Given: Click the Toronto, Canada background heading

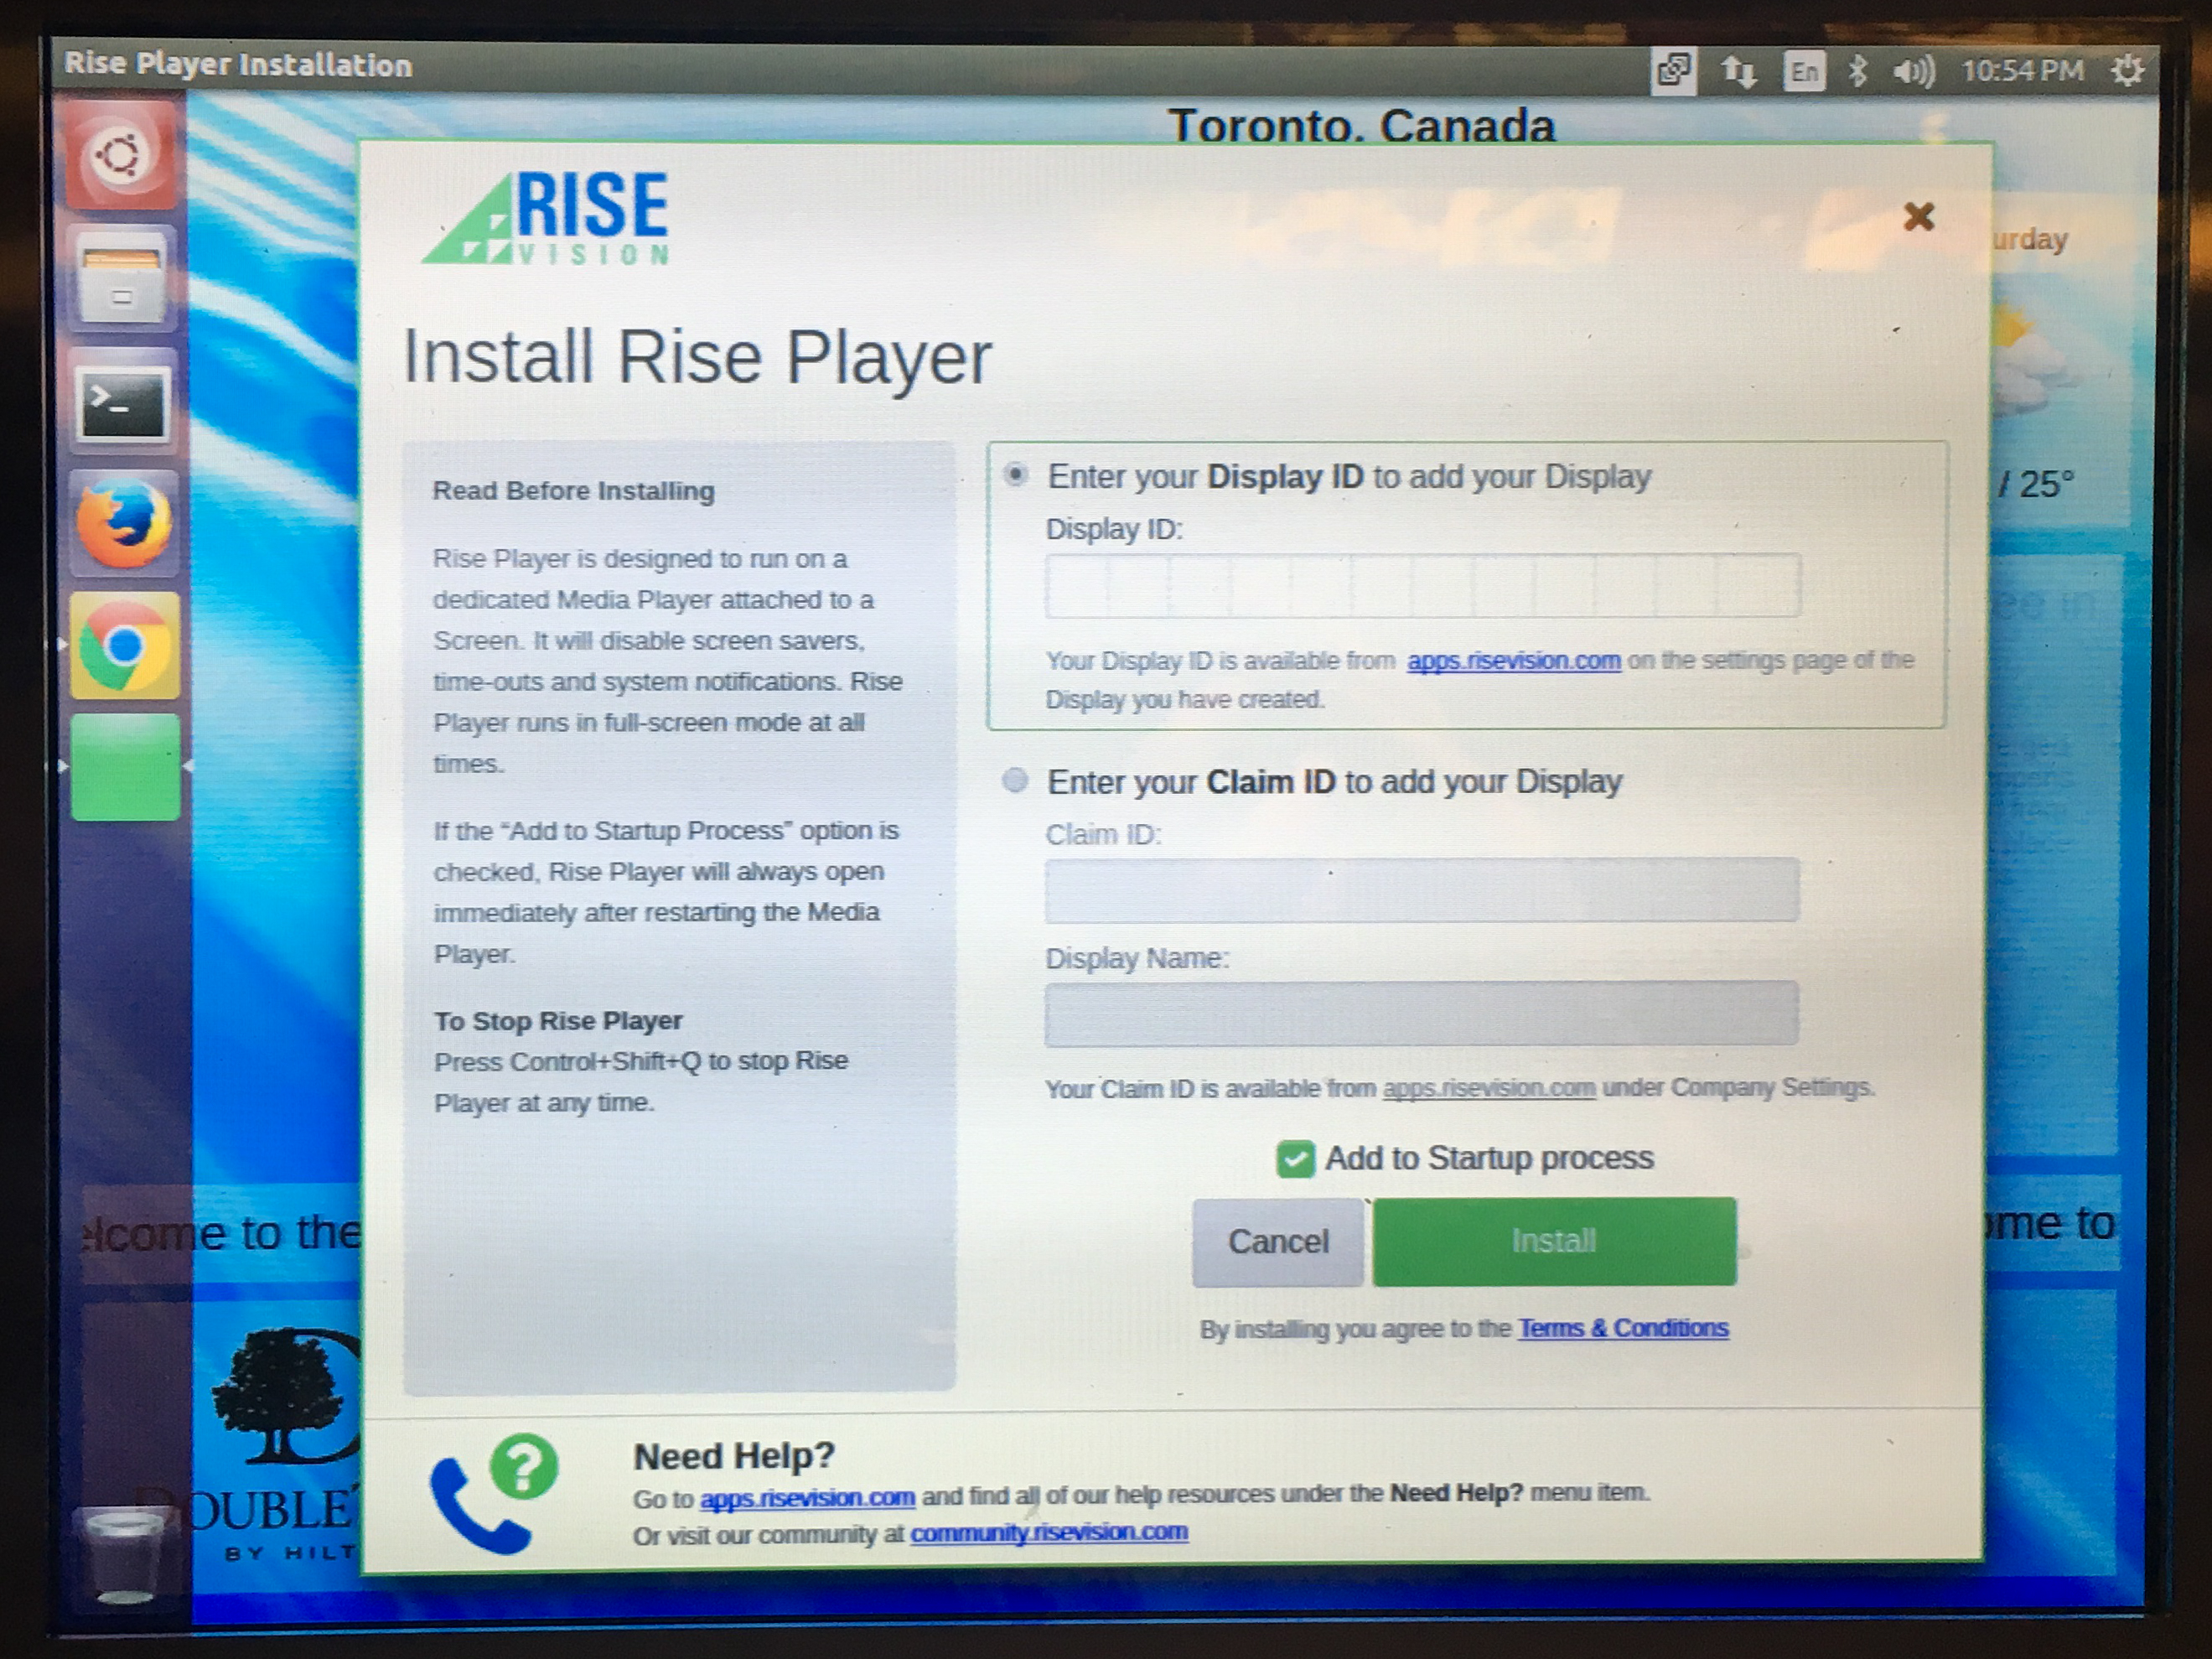Looking at the screenshot, I should click(x=1361, y=125).
